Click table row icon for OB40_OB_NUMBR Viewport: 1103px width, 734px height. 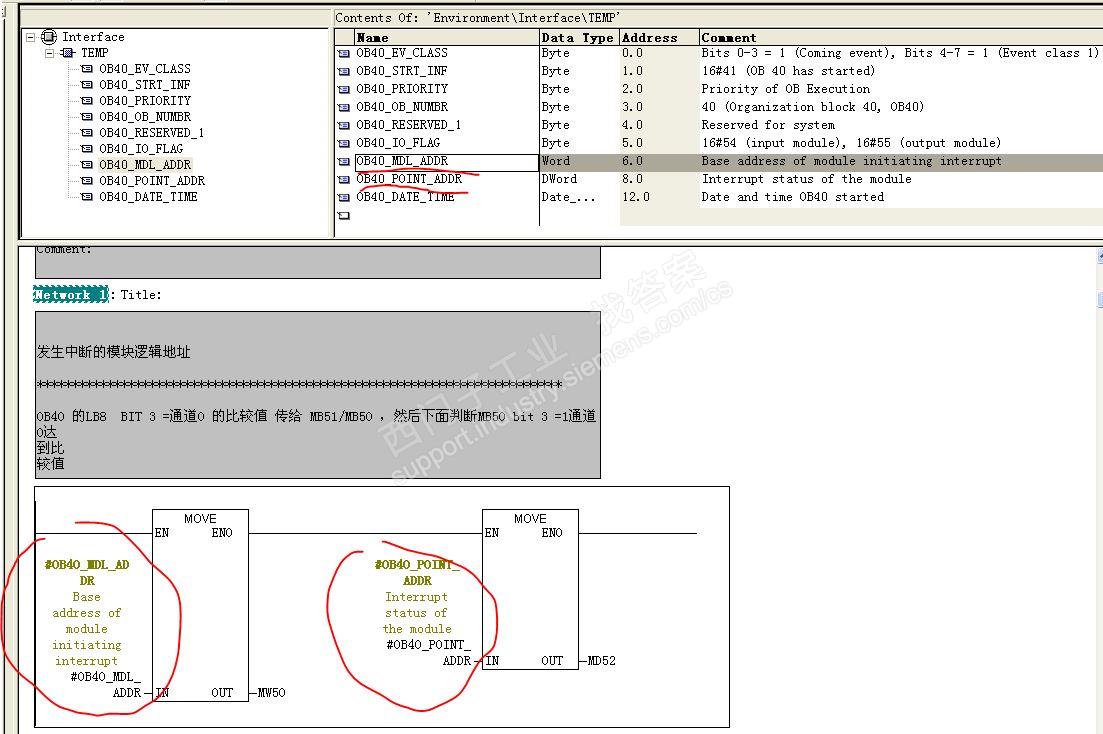pyautogui.click(x=343, y=108)
